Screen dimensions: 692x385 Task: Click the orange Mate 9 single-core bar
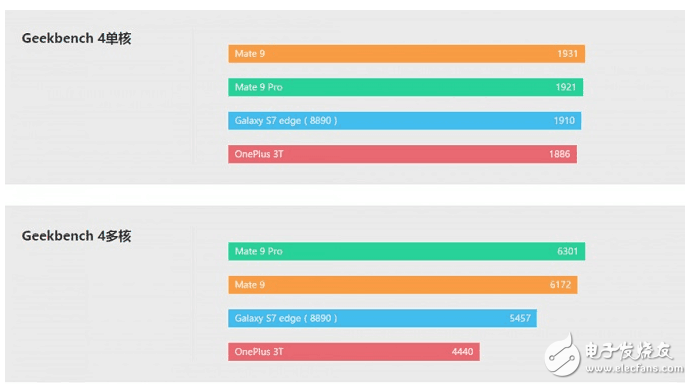tap(406, 54)
